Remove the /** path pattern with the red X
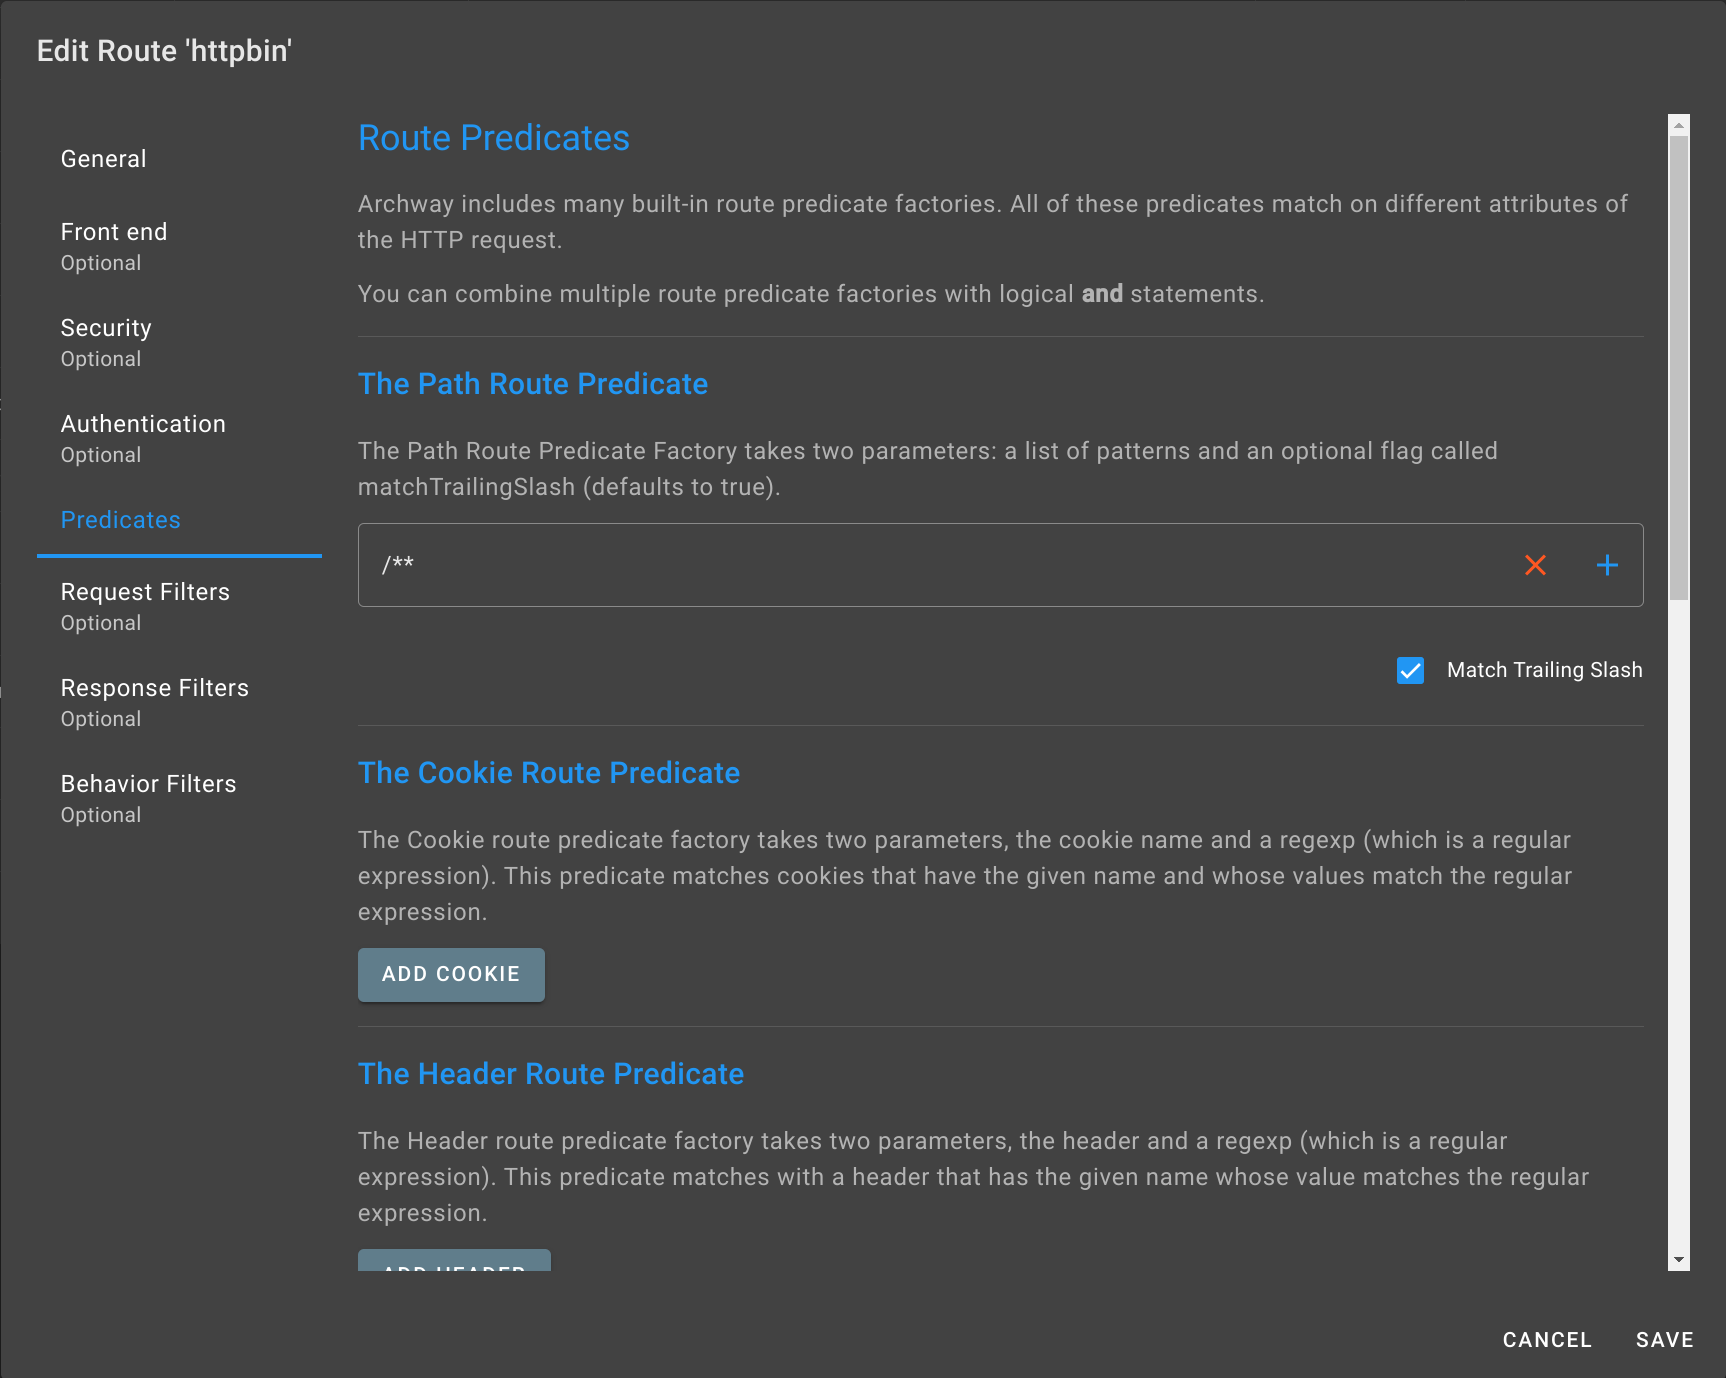 point(1535,565)
